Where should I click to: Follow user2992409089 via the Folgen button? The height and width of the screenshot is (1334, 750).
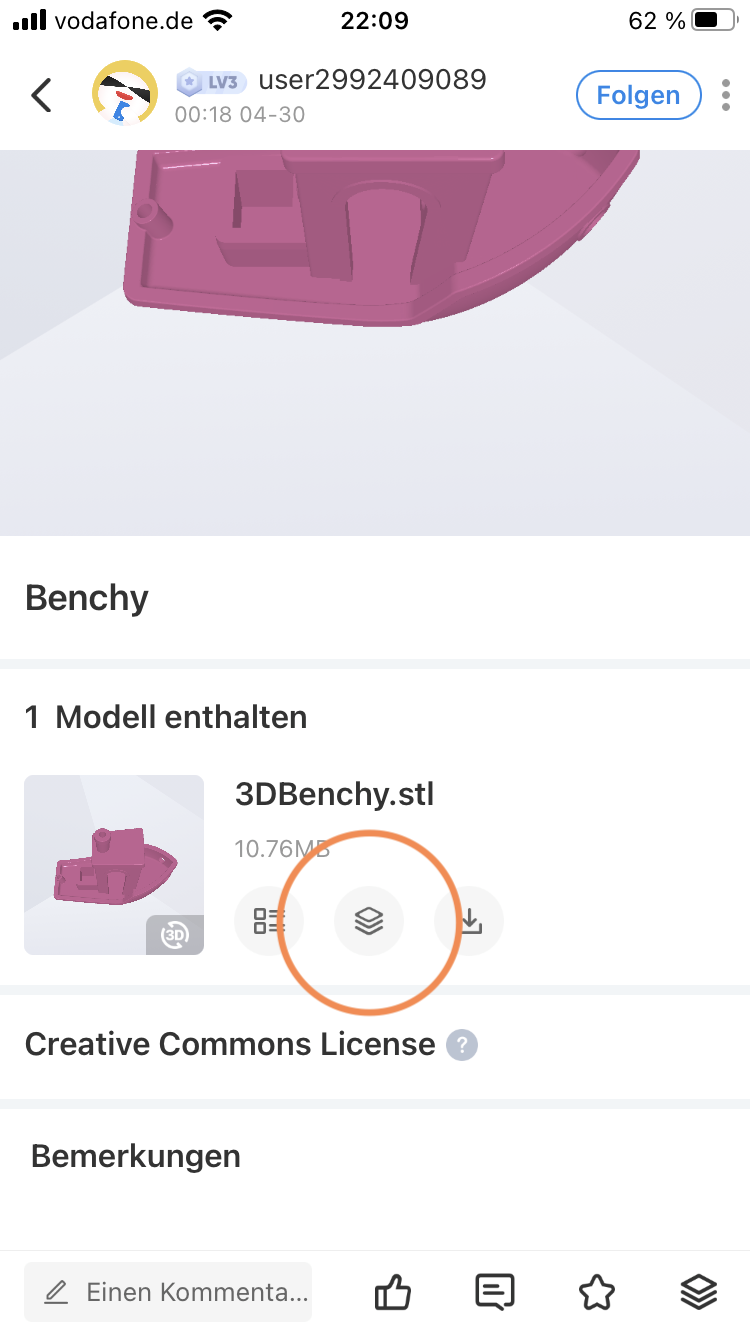pyautogui.click(x=638, y=95)
